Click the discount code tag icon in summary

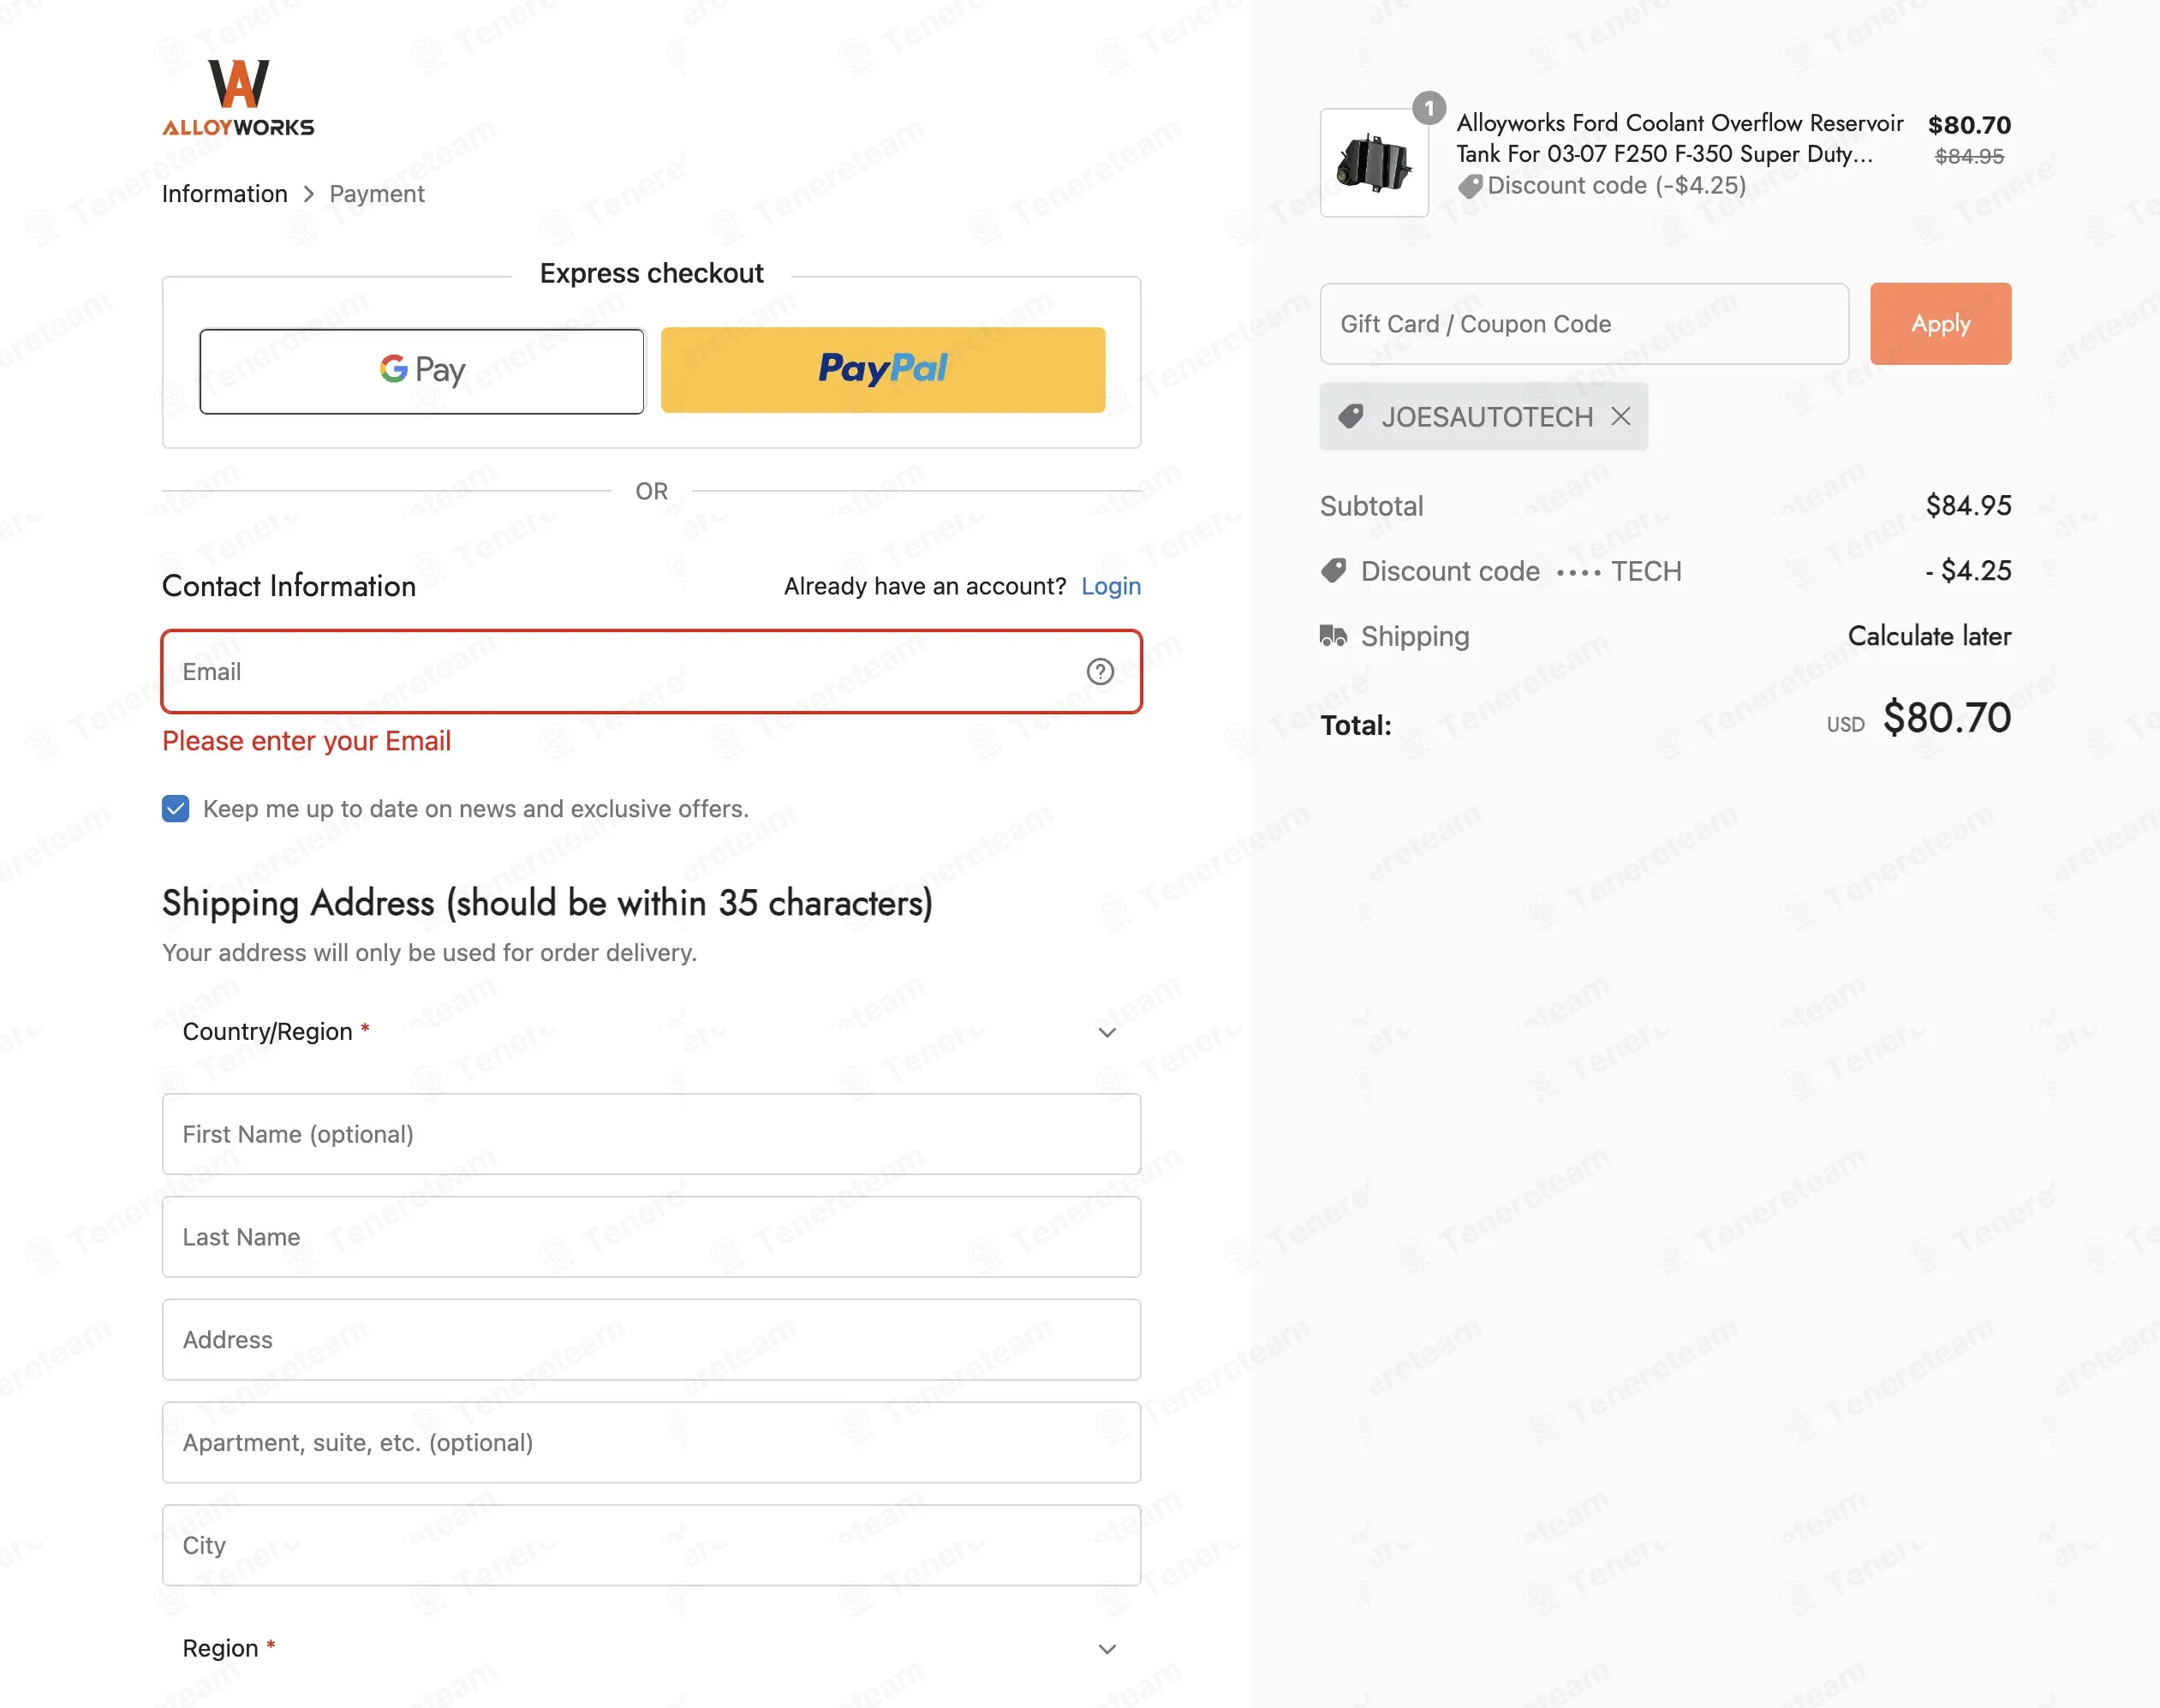tap(1333, 571)
